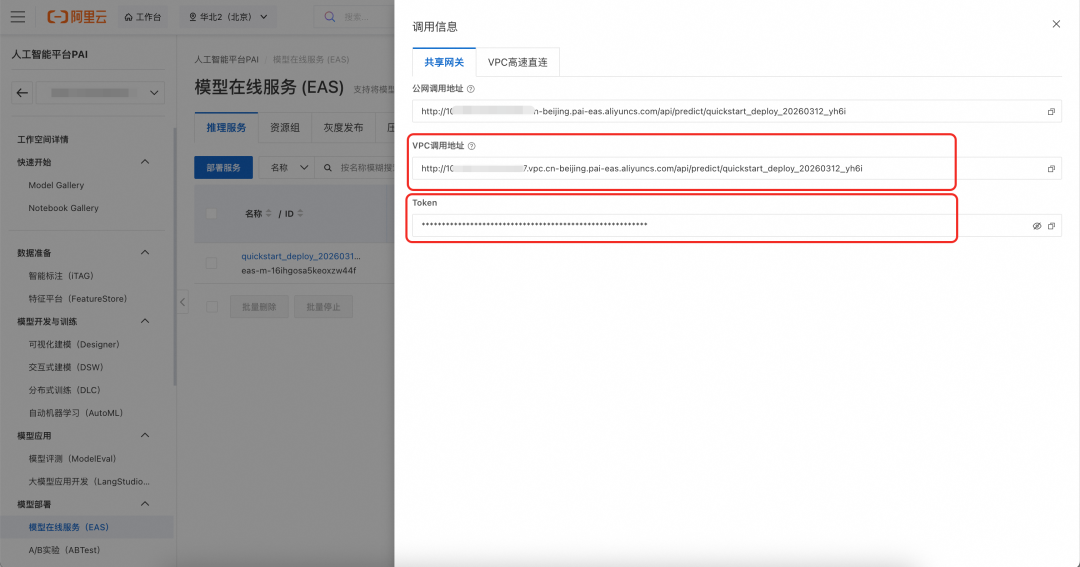Click the 批量删除 button
The width and height of the screenshot is (1080, 567).
click(259, 307)
